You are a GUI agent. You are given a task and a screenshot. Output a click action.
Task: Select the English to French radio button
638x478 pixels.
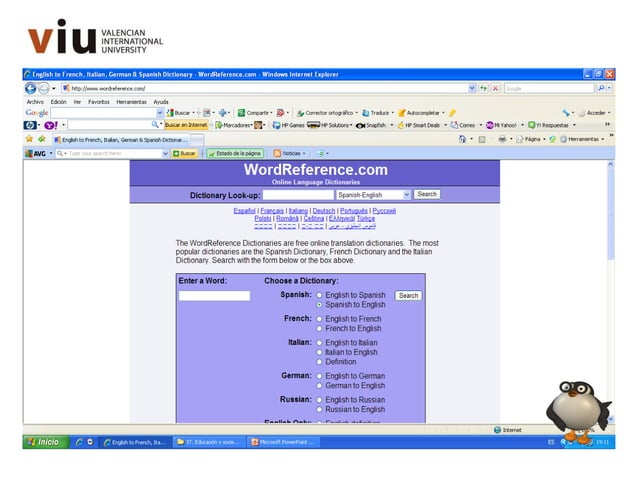click(x=319, y=319)
